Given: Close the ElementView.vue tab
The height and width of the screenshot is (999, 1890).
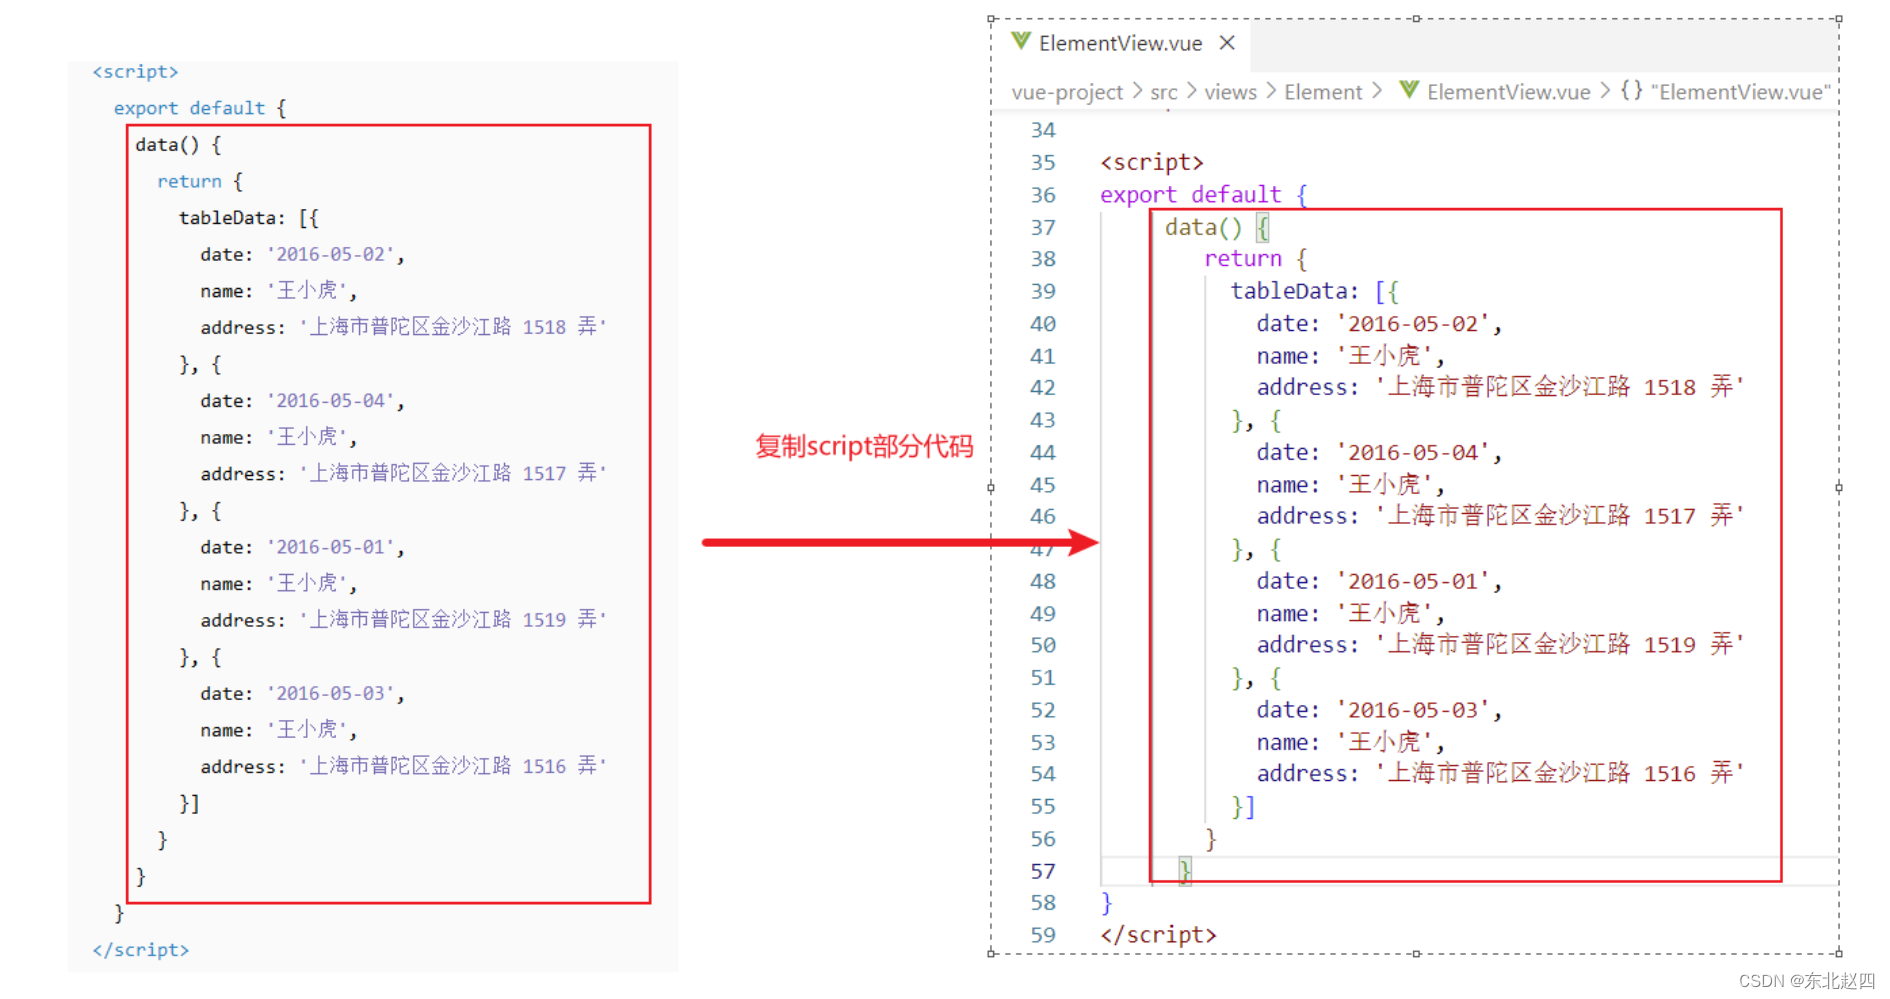Looking at the screenshot, I should click(x=1227, y=43).
